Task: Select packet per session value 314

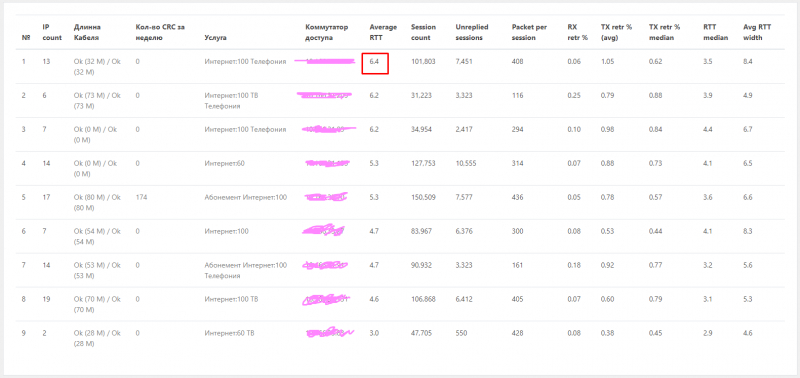Action: [x=517, y=163]
